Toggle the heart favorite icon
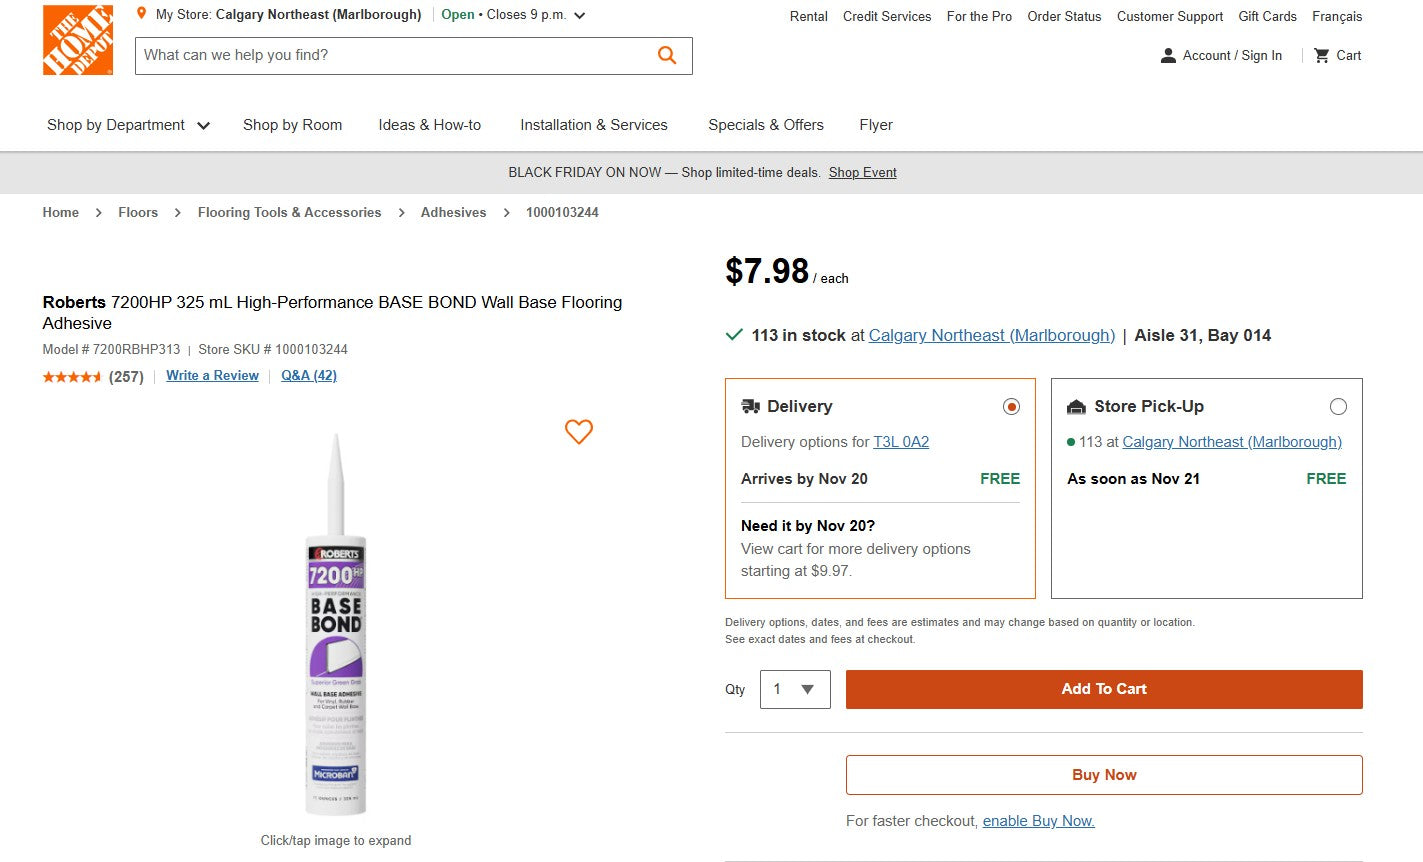Image resolution: width=1423 pixels, height=862 pixels. tap(578, 432)
